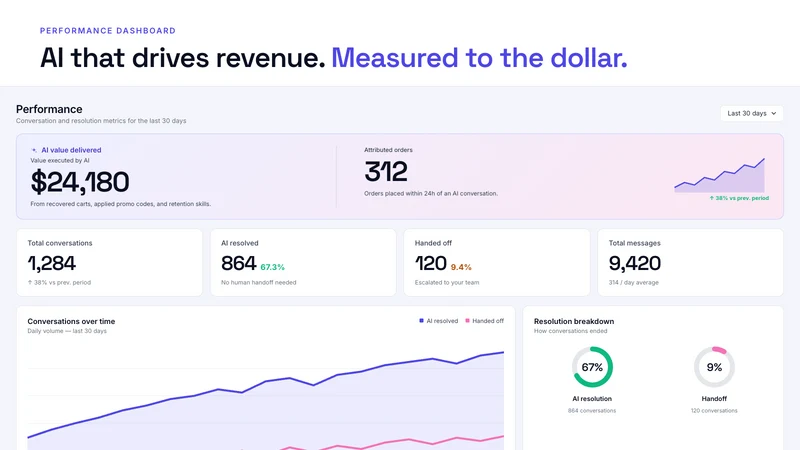Click the 67% AI resolution donut
This screenshot has height=450, width=800.
tap(592, 367)
